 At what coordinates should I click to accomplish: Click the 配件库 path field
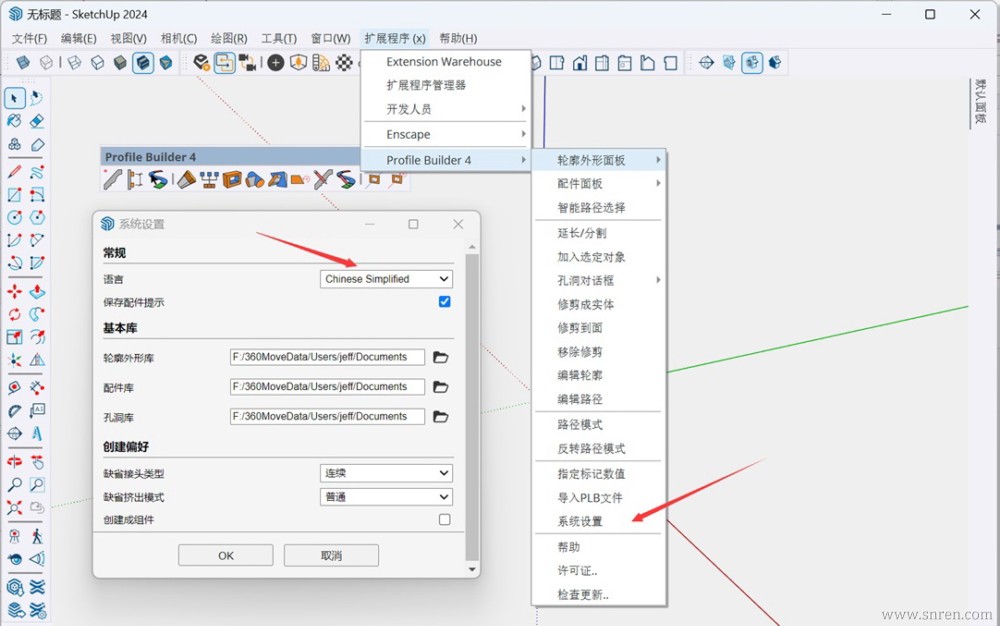(x=327, y=387)
